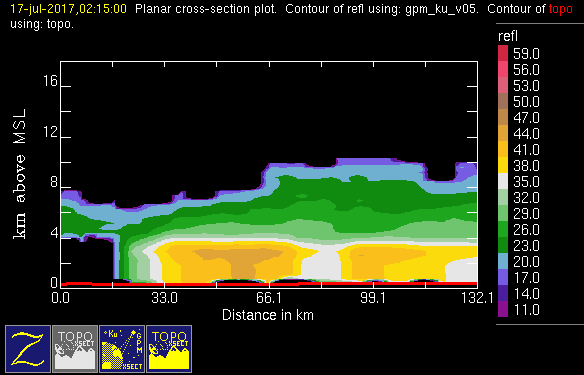The height and width of the screenshot is (375, 584).
Task: Choose the 38.0 yellow legend swatch
Action: [503, 165]
